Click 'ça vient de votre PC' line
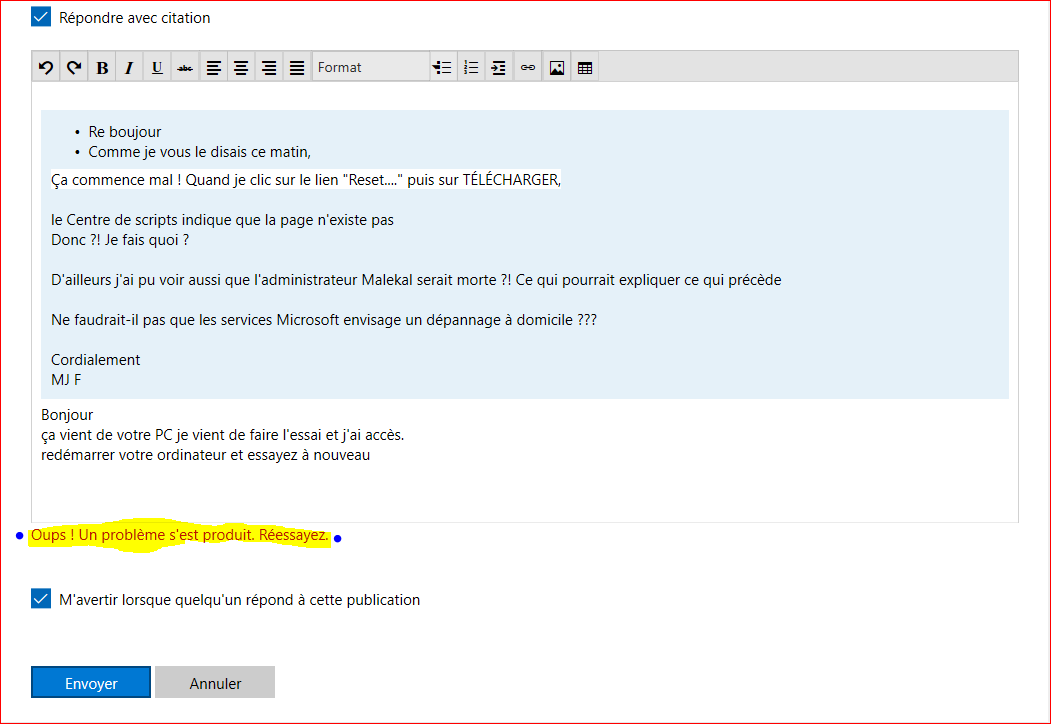This screenshot has width=1051, height=724. coord(223,435)
